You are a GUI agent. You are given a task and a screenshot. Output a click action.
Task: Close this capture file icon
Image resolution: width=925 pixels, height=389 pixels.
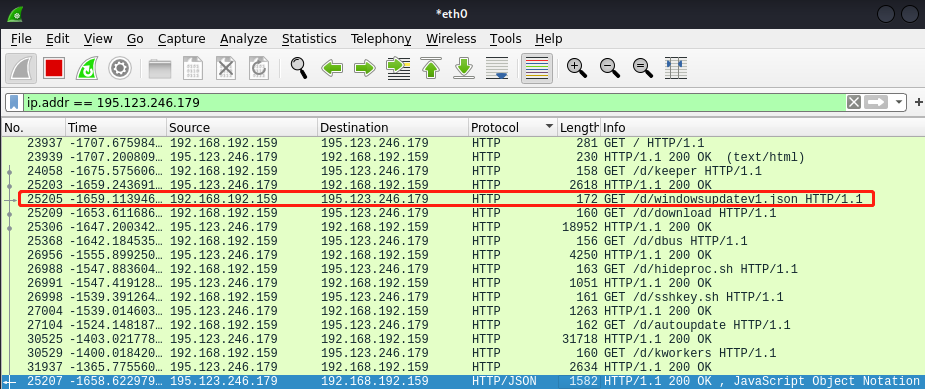point(225,68)
